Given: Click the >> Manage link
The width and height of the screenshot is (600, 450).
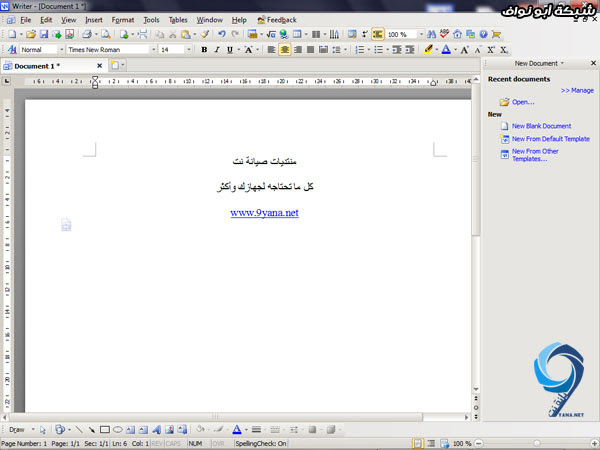Looking at the screenshot, I should [x=577, y=90].
